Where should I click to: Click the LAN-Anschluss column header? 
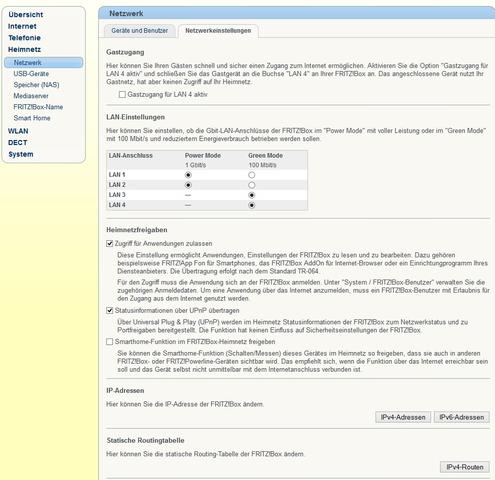(130, 156)
